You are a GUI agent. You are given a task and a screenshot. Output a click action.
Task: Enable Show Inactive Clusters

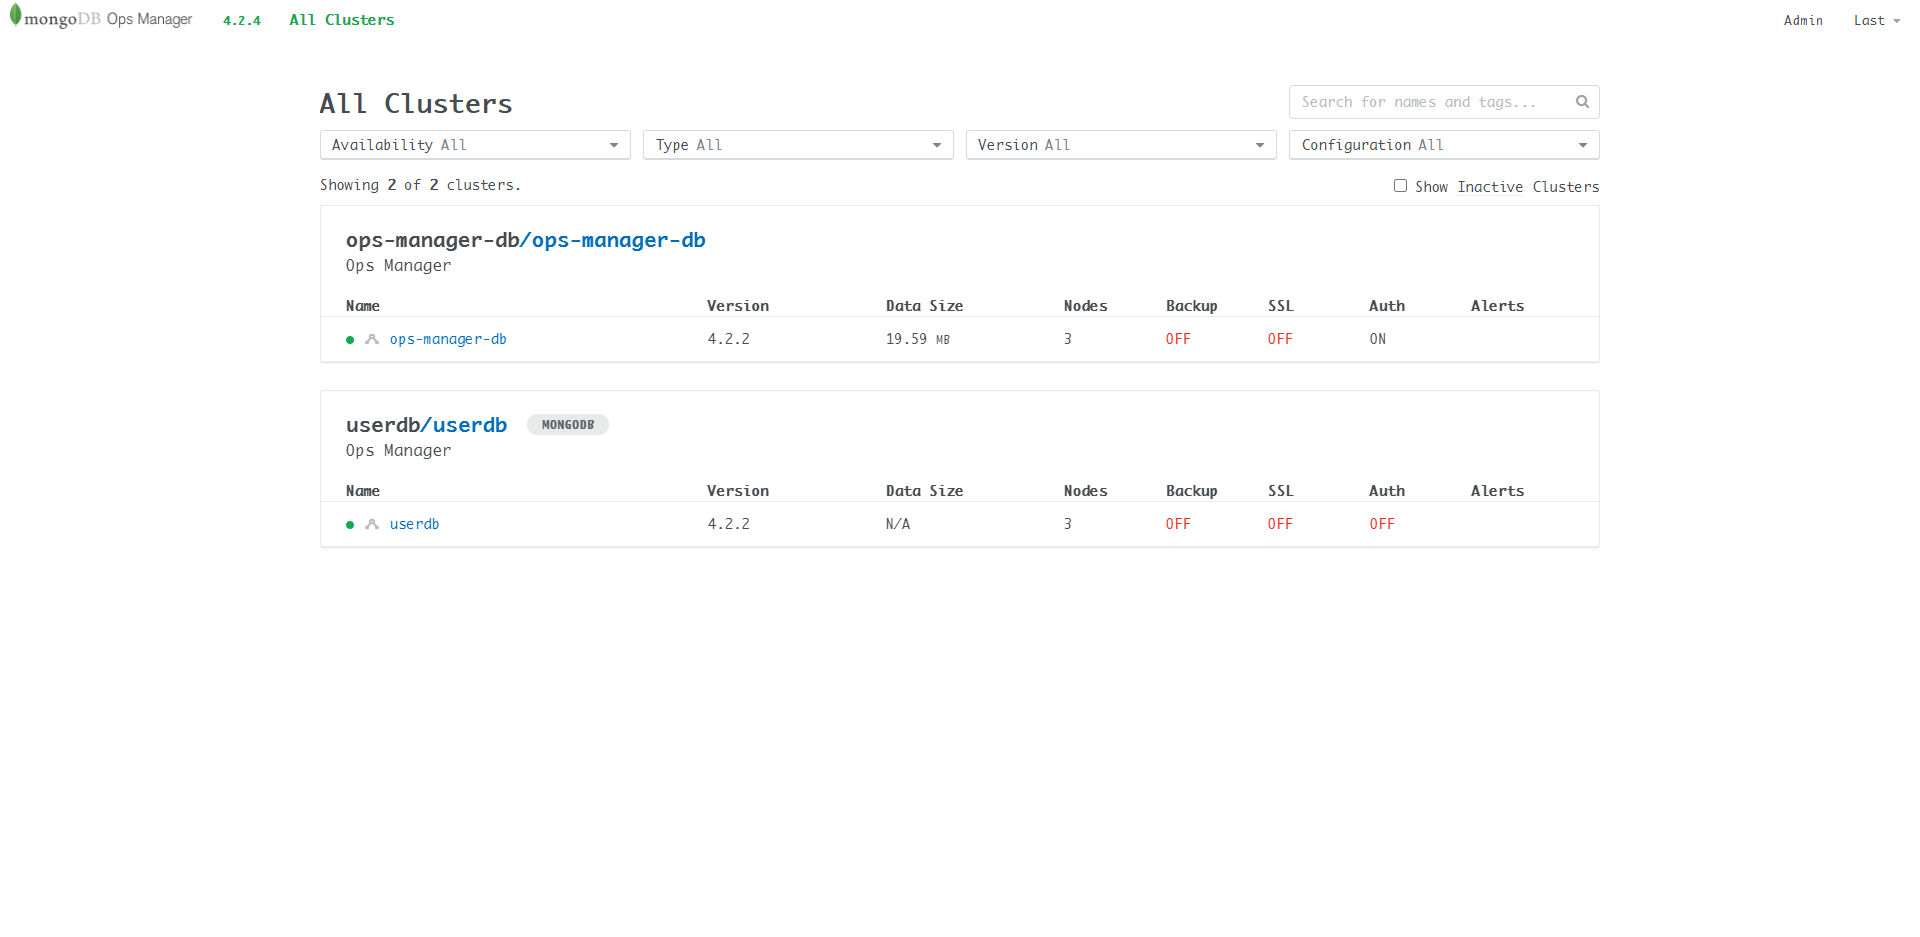coord(1400,185)
